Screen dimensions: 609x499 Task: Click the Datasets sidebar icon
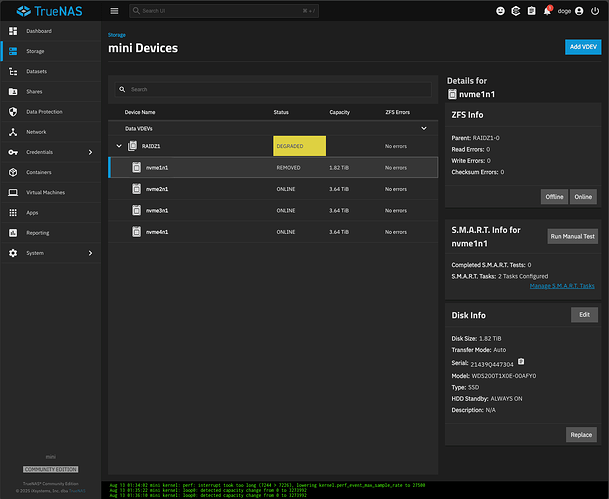pyautogui.click(x=13, y=71)
